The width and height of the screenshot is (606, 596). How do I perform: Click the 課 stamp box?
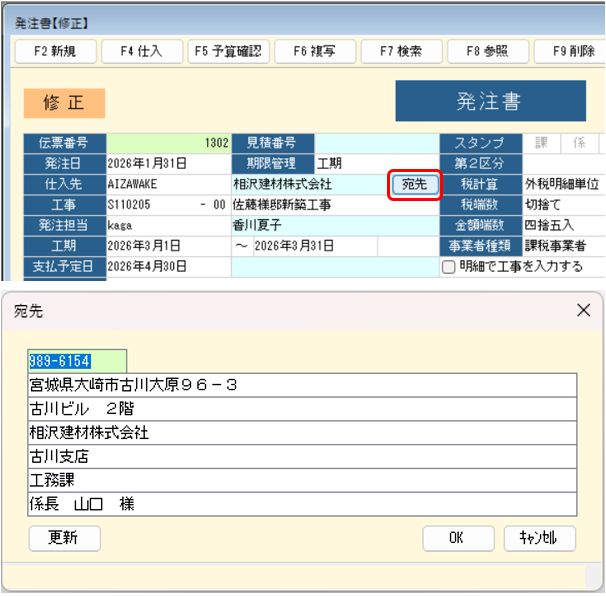click(541, 143)
